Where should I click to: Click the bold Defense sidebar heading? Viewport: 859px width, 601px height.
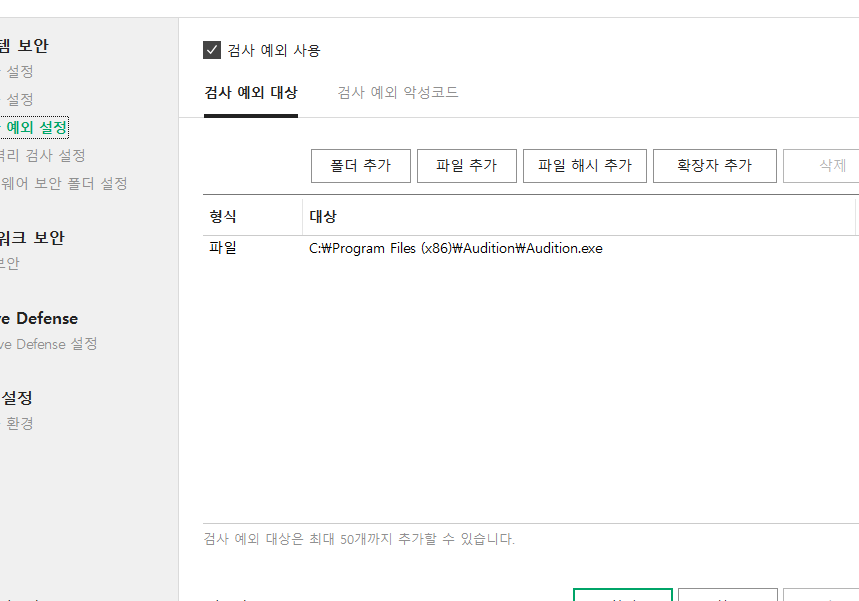[x=38, y=318]
